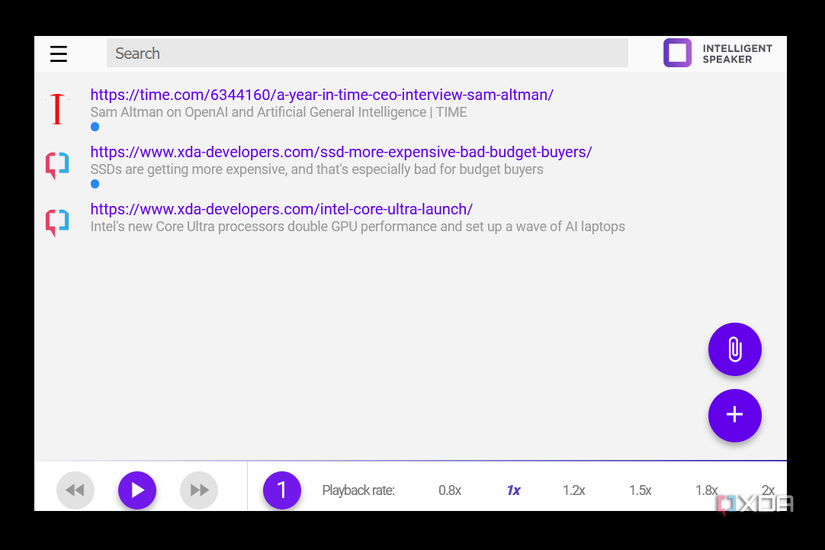The width and height of the screenshot is (825, 550).
Task: Open the time.com Sam Altman interview link
Action: coord(321,95)
